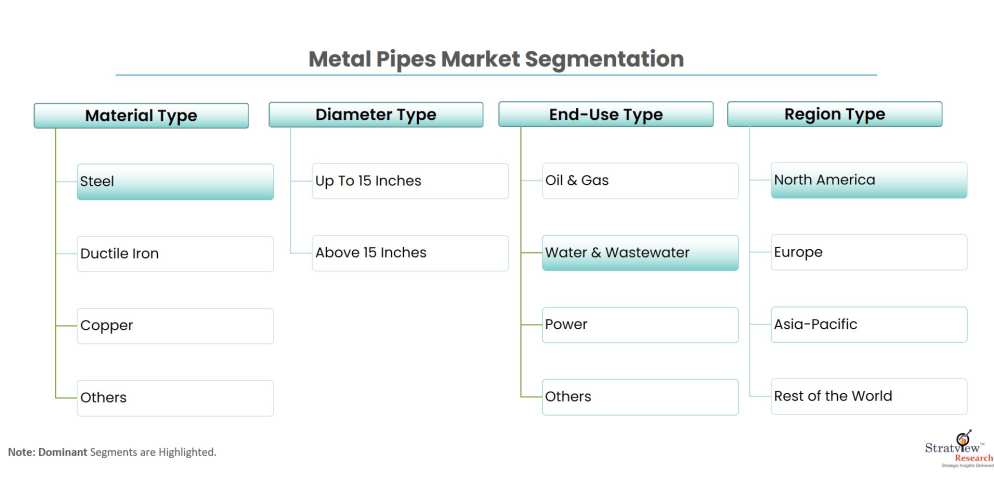
Task: Click Others under End-Use Type
Action: [x=640, y=397]
